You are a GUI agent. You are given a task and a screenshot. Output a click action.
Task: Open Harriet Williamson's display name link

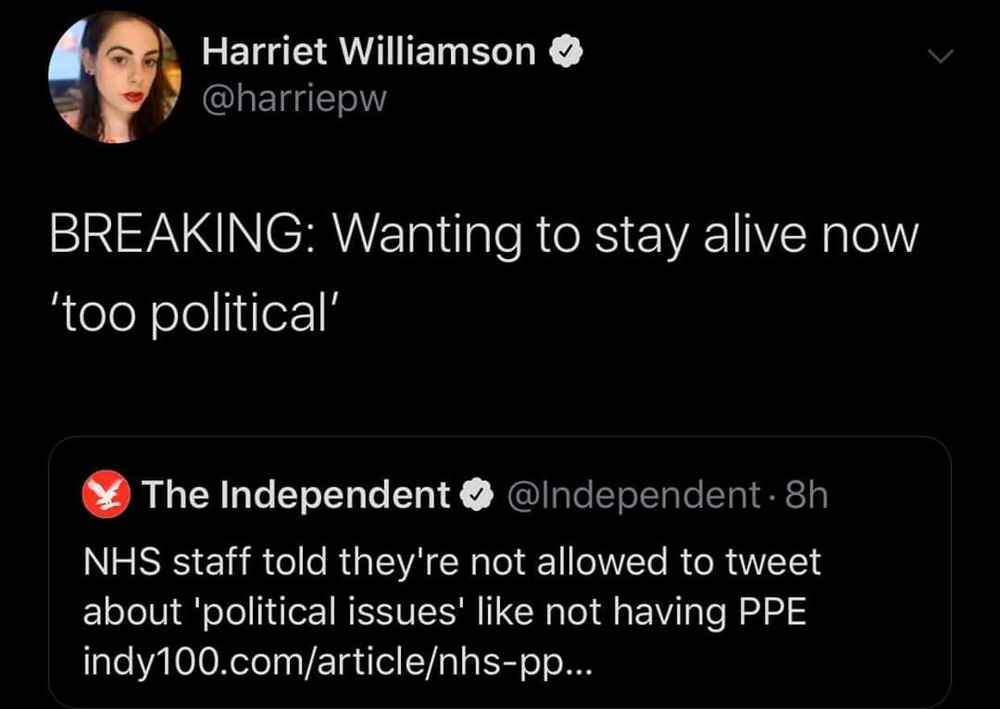(368, 54)
